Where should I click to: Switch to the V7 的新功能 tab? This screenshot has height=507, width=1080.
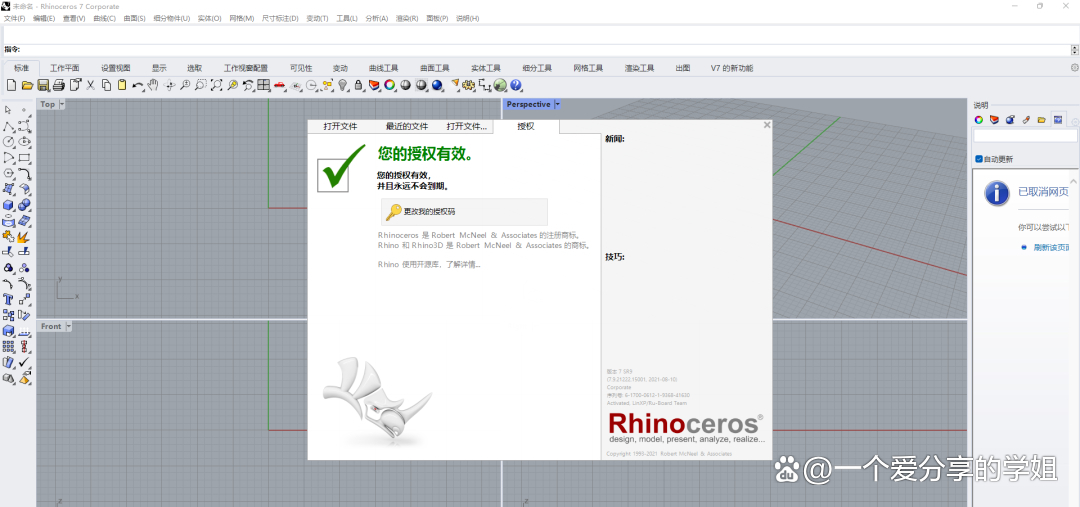(731, 68)
